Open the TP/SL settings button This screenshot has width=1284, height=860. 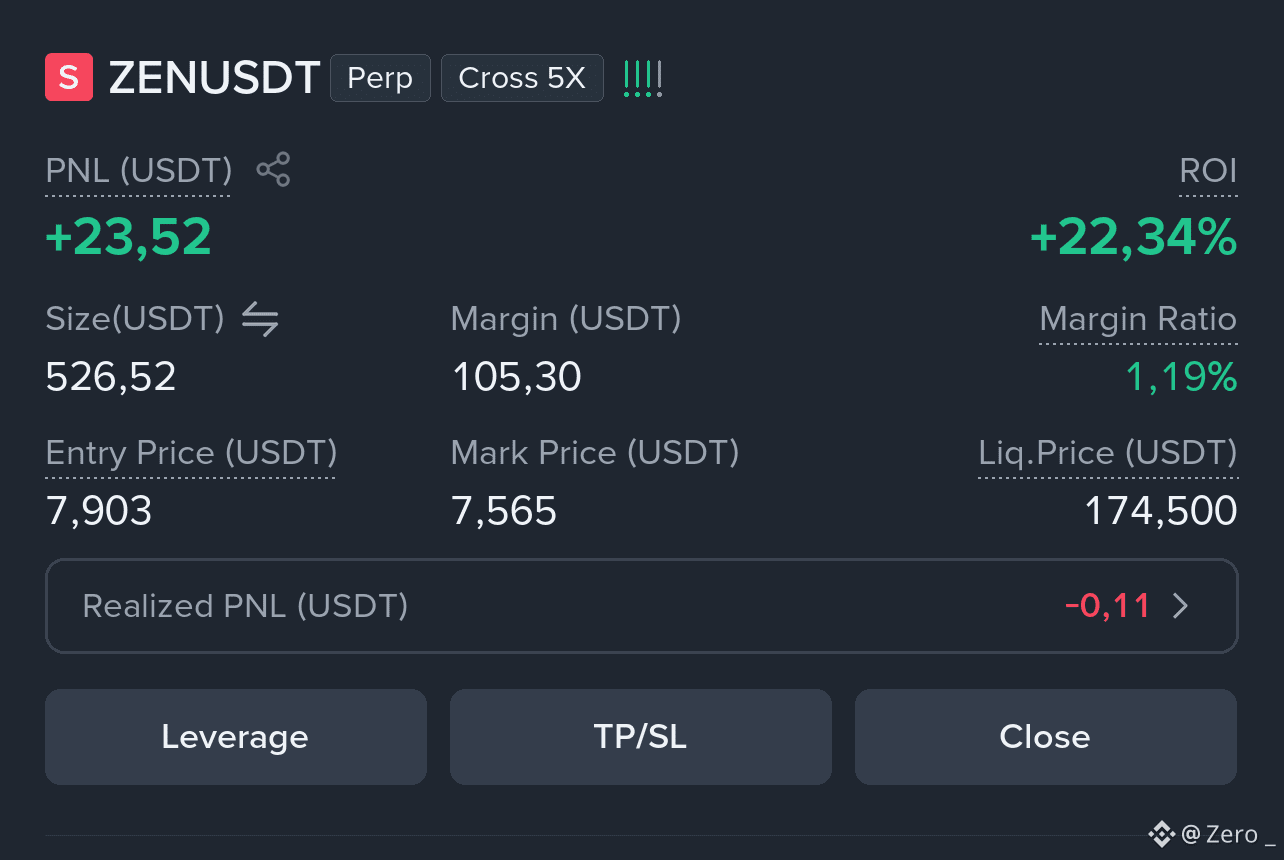641,737
